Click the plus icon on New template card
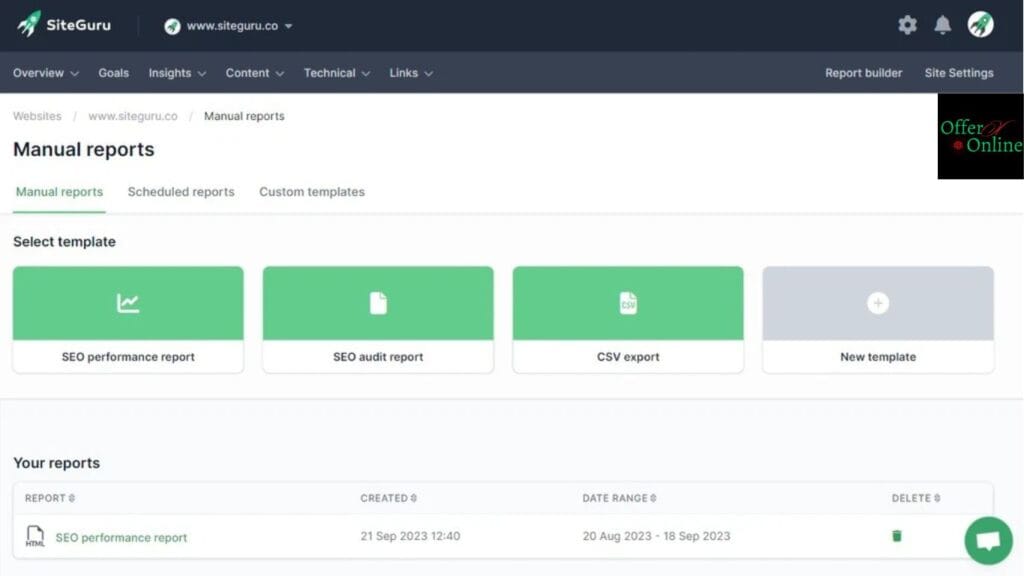Viewport: 1024px width, 576px height. click(x=878, y=303)
